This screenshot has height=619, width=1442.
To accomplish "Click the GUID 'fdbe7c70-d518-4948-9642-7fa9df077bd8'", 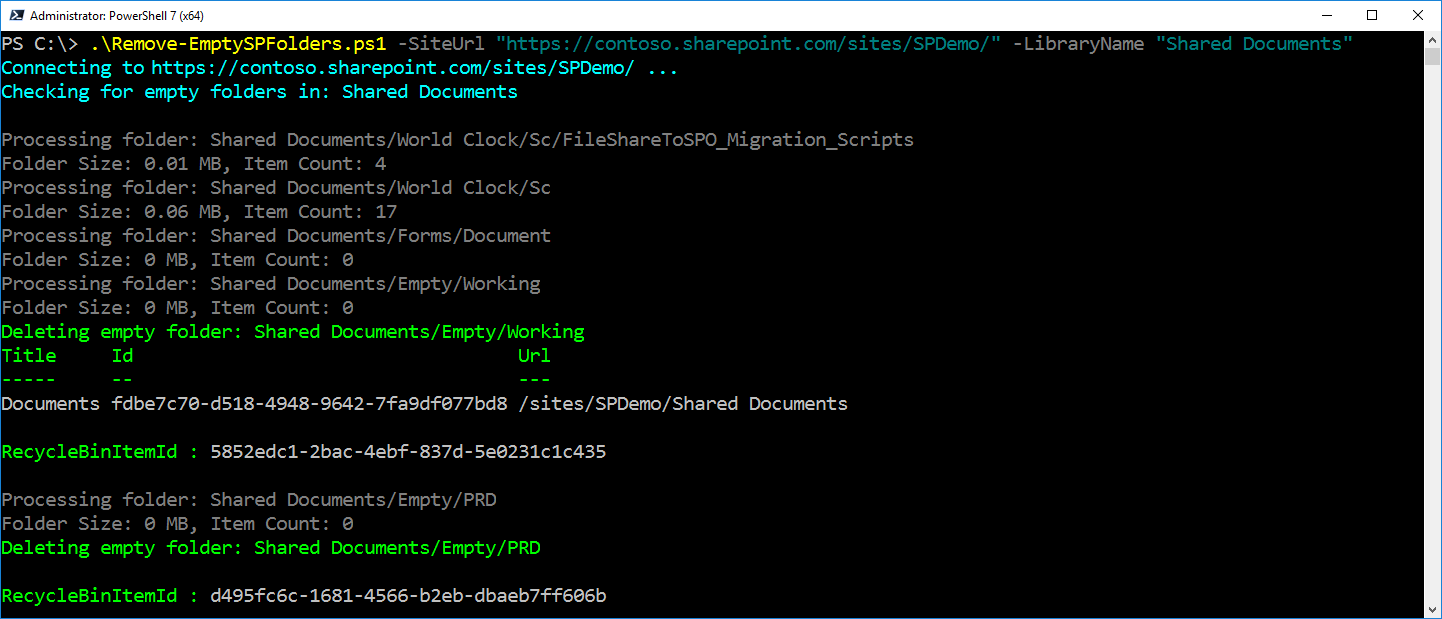I will coord(309,404).
